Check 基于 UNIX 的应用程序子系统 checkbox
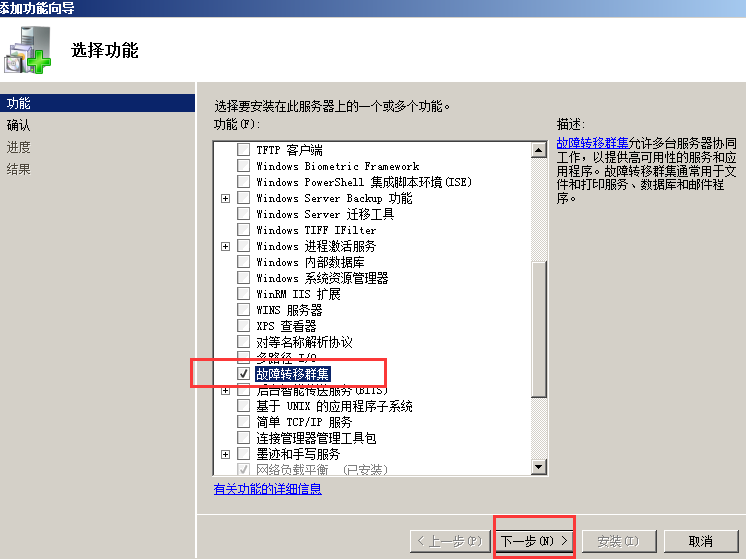This screenshot has width=746, height=559. (244, 406)
